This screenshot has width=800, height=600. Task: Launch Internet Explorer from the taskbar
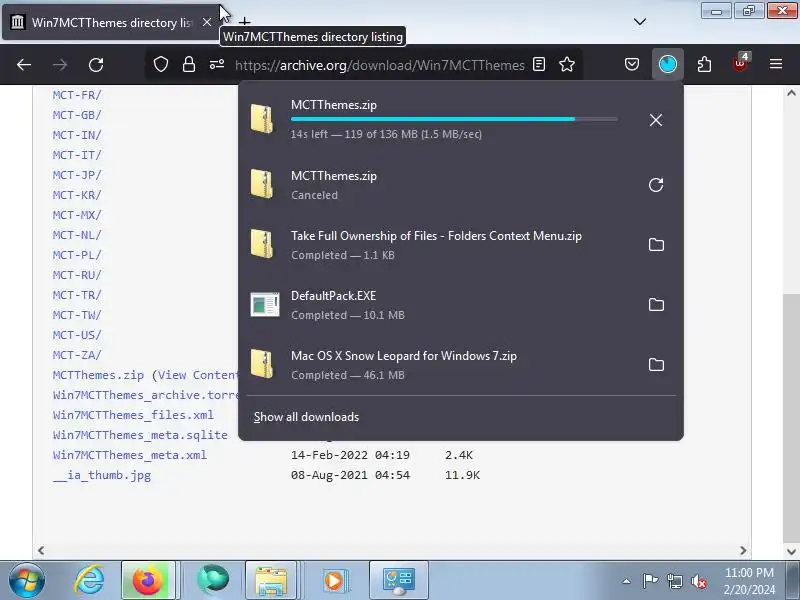(x=89, y=580)
